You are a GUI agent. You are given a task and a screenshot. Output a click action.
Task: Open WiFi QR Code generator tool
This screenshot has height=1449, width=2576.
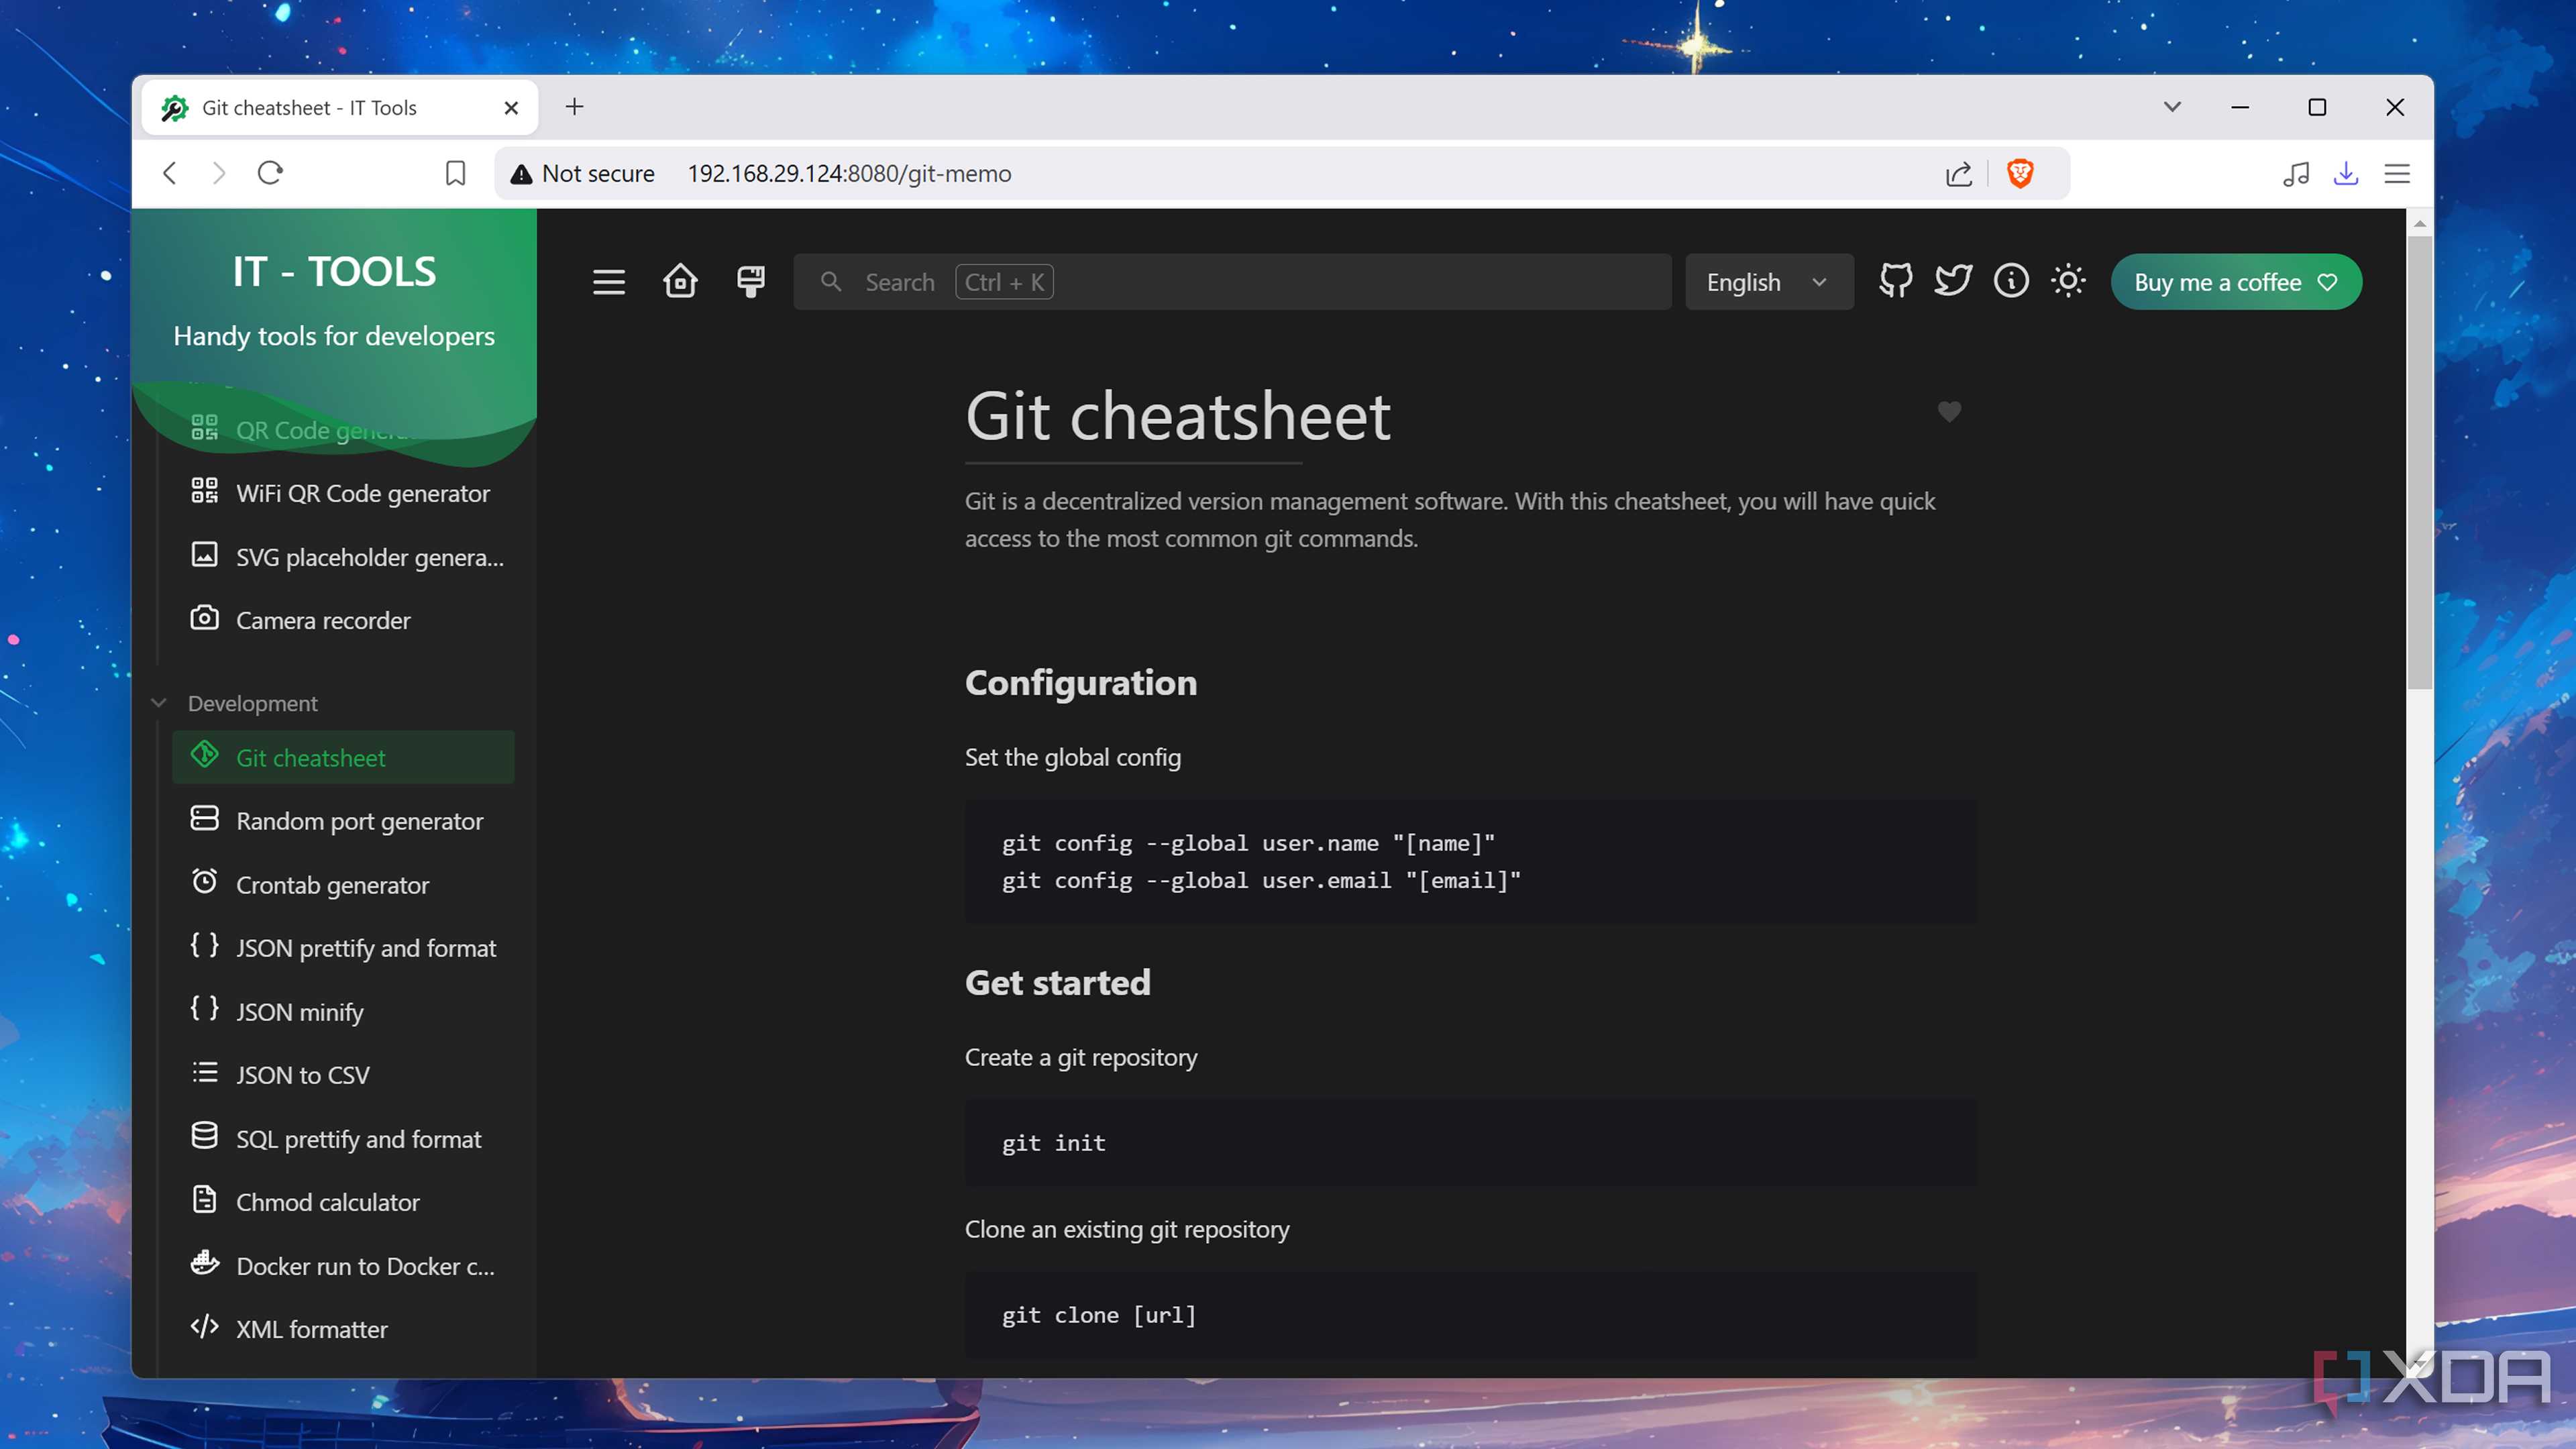[x=343, y=493]
